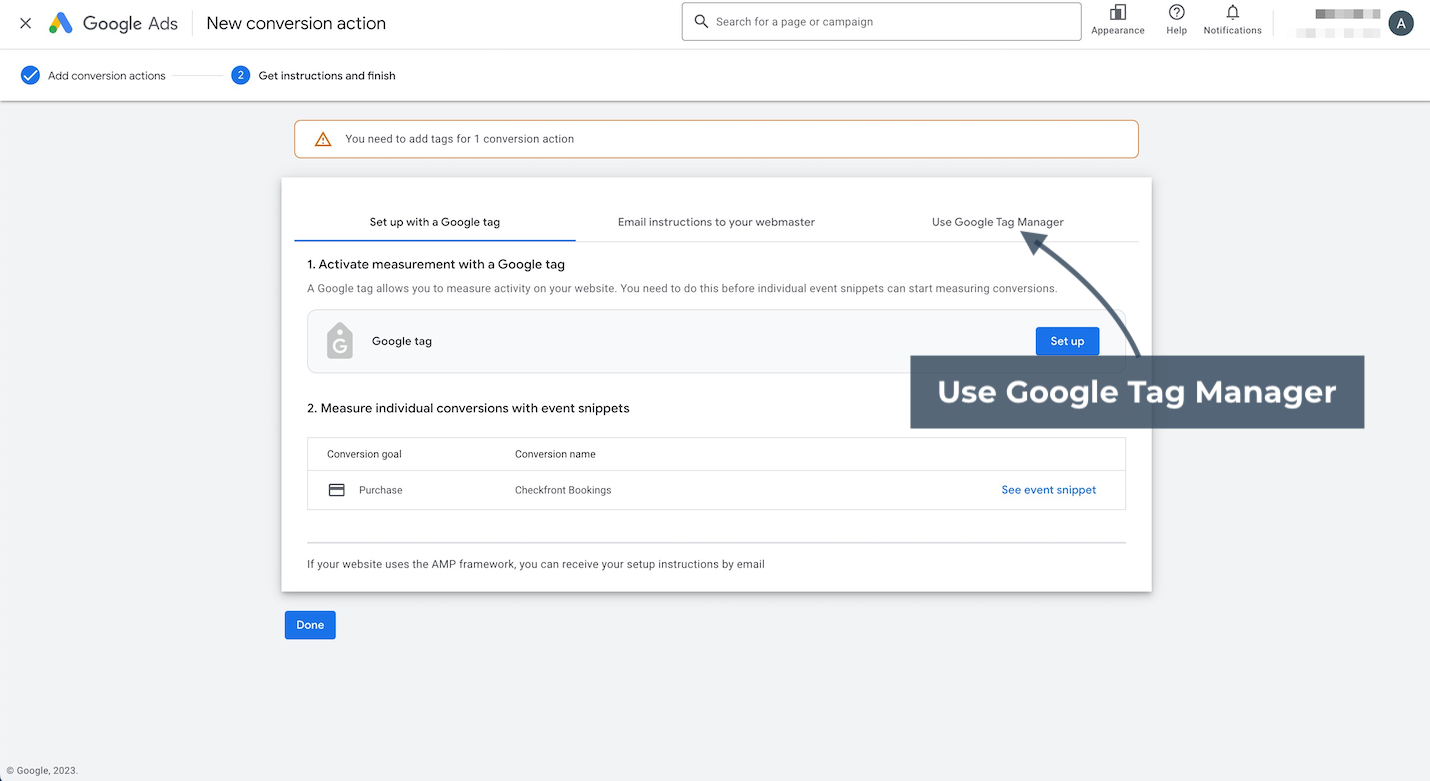Click the Activate measurement with a Google tag heading
Screen dimensions: 1430x781
tap(436, 264)
